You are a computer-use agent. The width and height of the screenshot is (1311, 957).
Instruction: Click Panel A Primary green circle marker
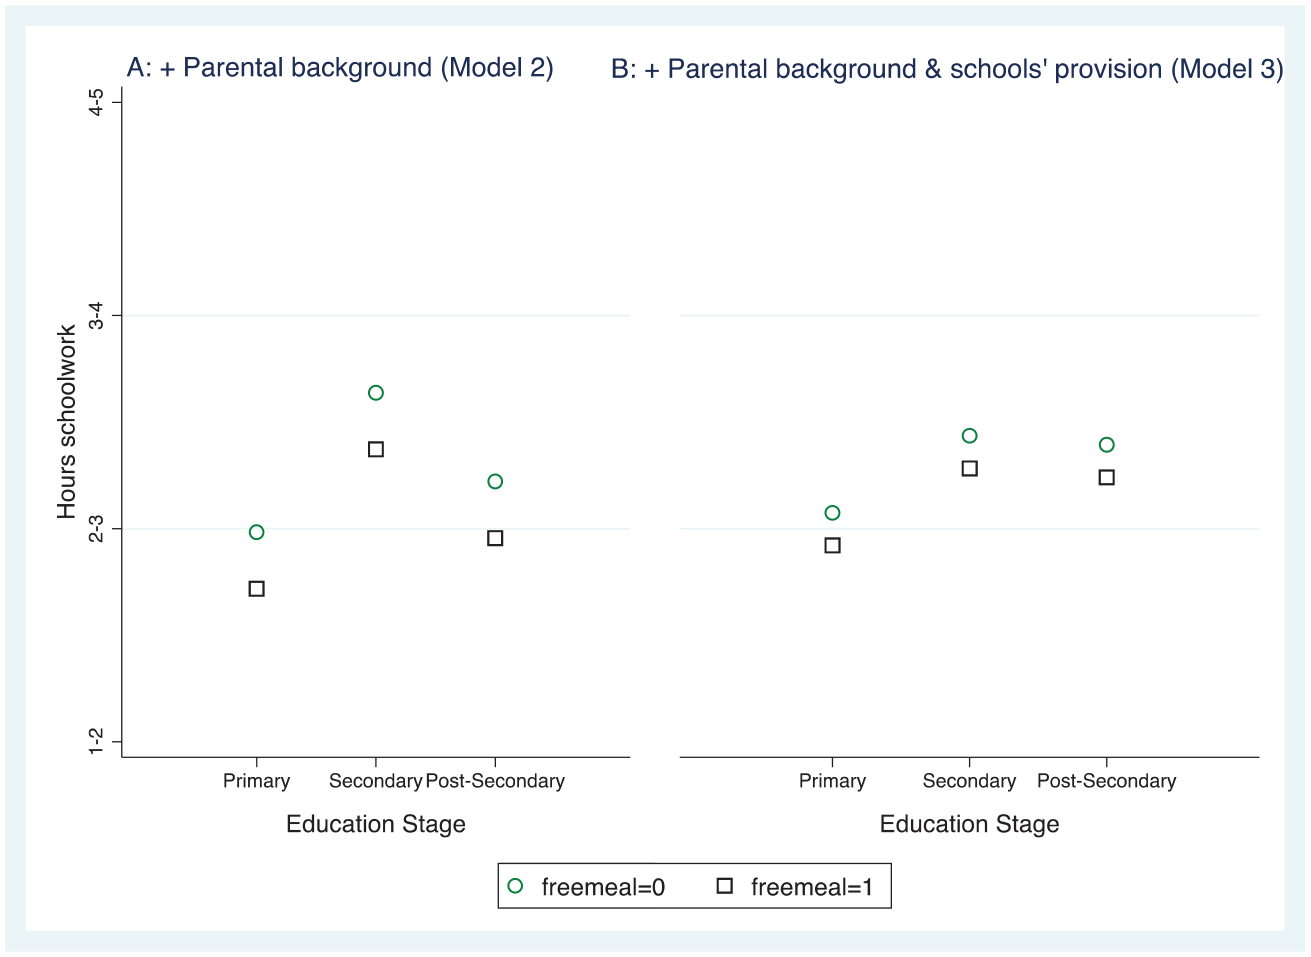coord(257,532)
